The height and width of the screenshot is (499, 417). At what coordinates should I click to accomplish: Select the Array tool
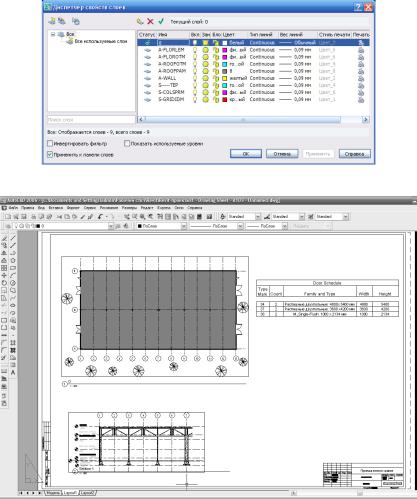click(4, 268)
